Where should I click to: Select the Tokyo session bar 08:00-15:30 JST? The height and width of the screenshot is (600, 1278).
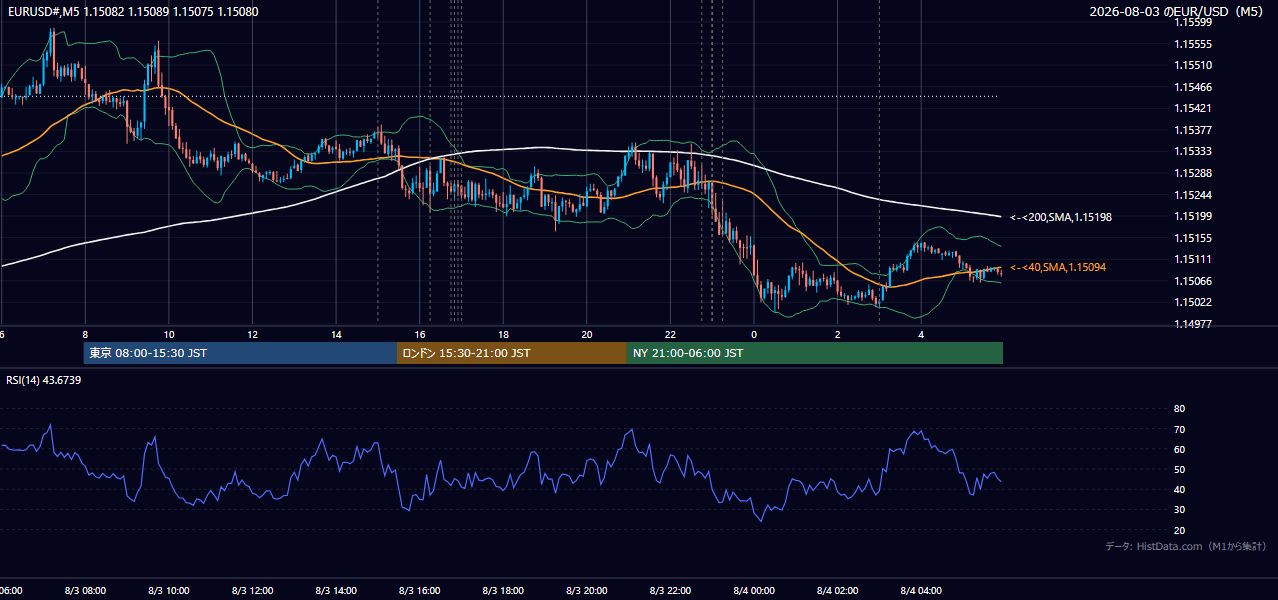(x=241, y=353)
